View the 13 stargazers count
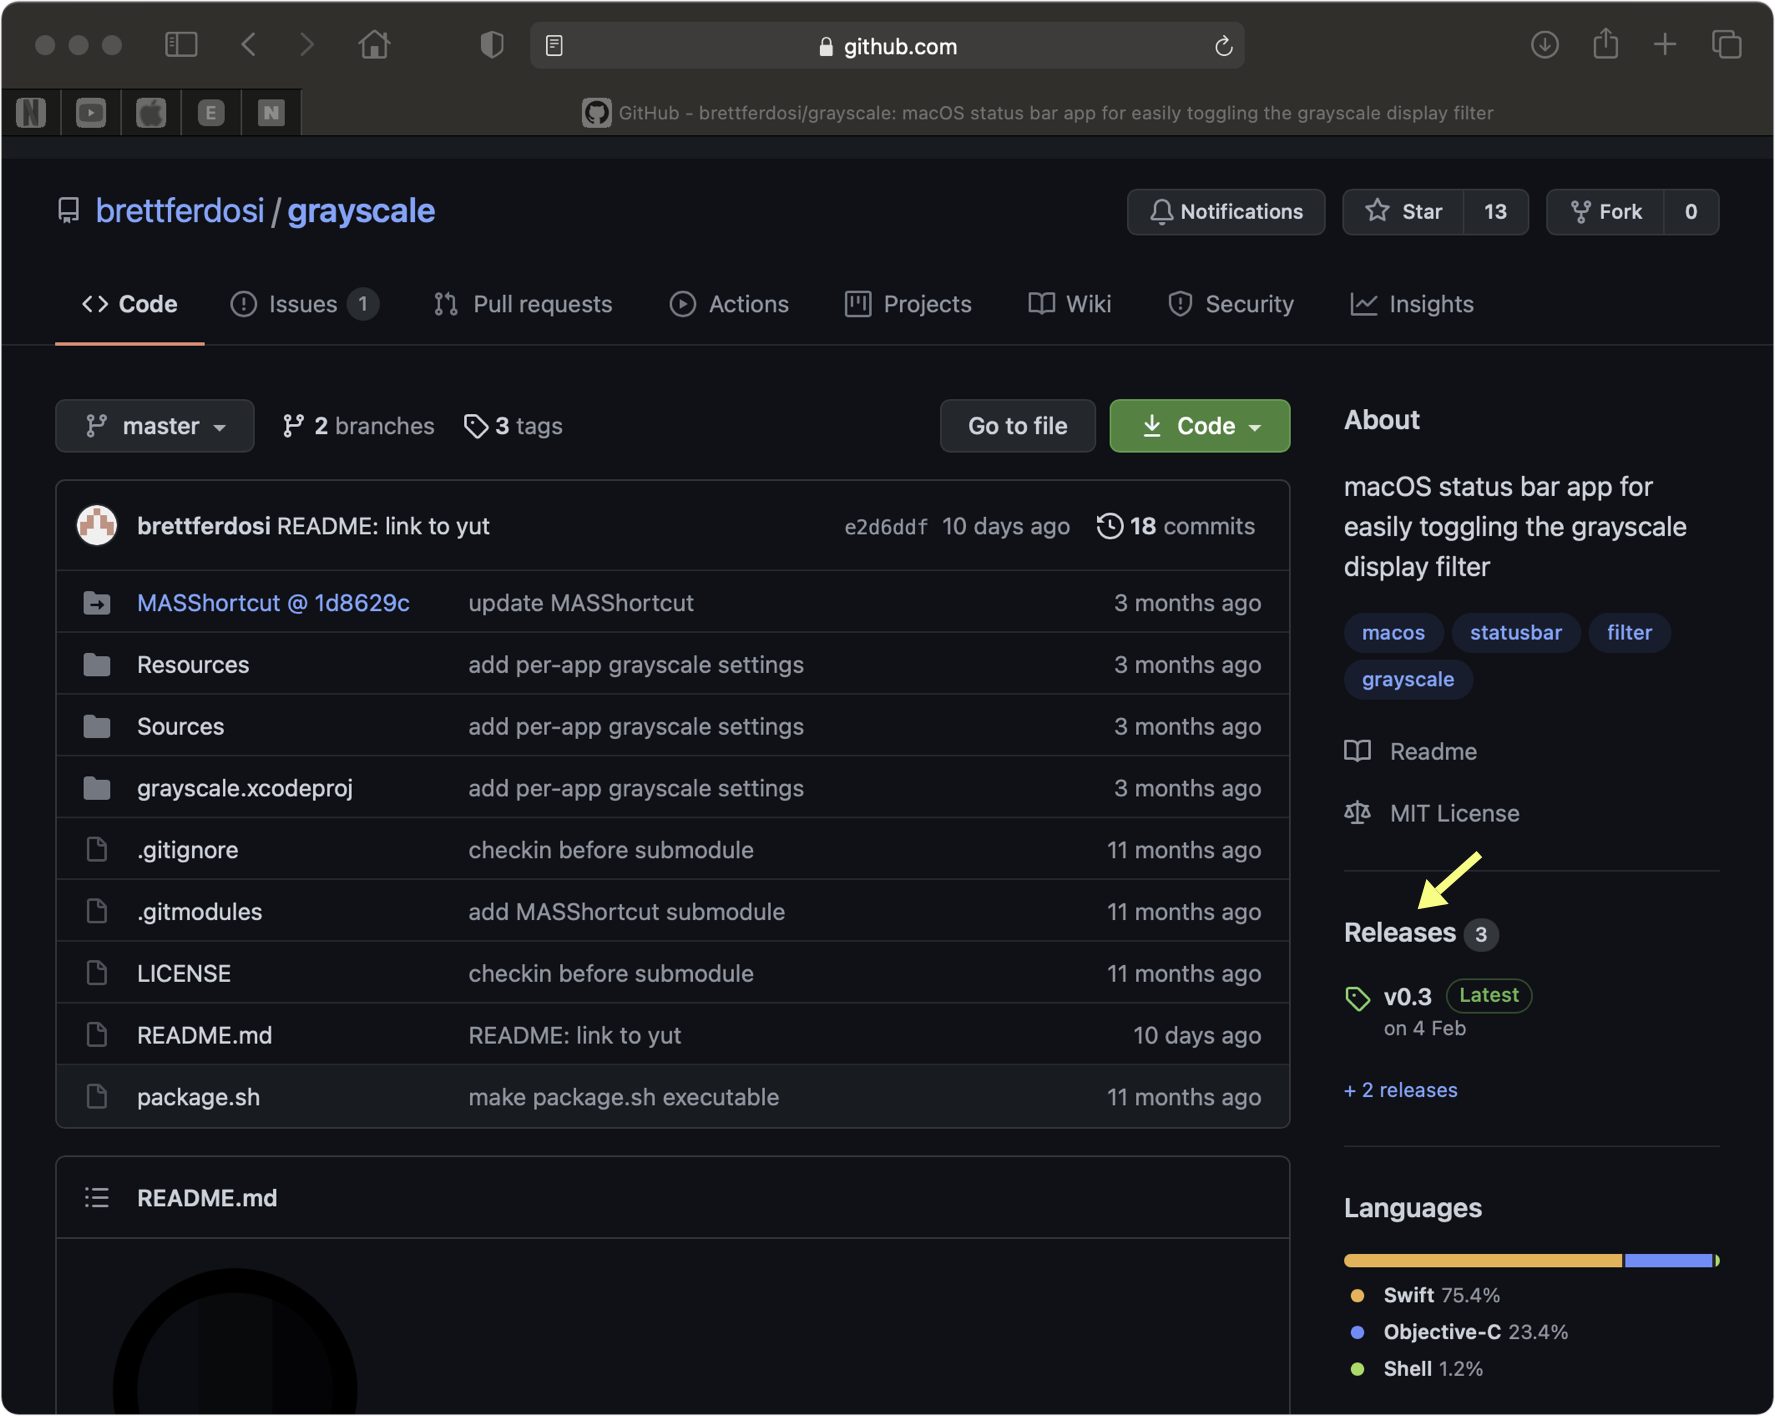Screen dimensions: 1775x1416 (1495, 212)
